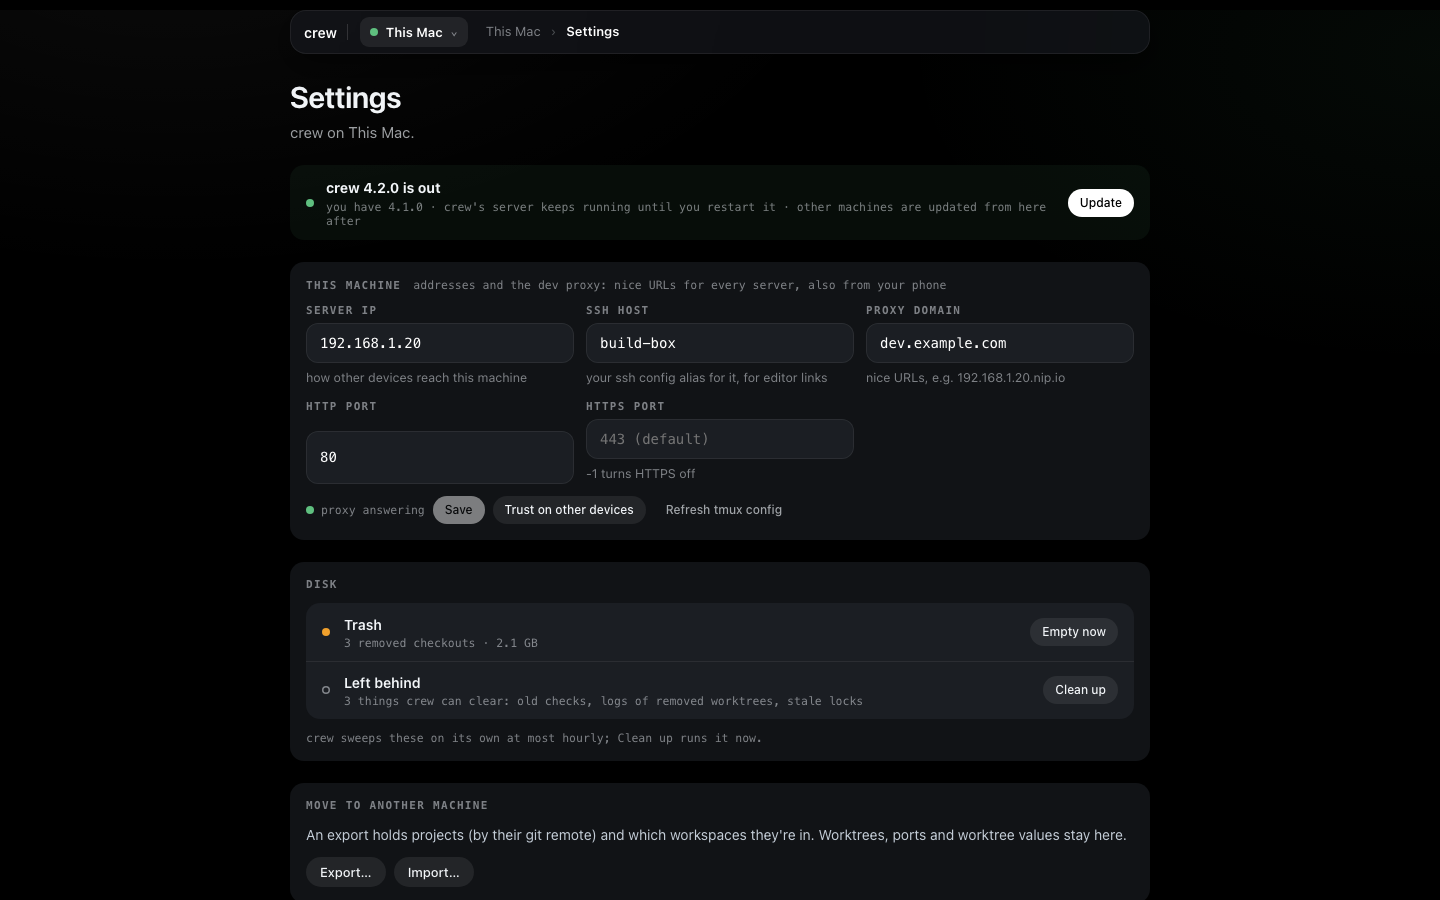
Task: Focus the HTTP Port field
Action: pyautogui.click(x=440, y=457)
